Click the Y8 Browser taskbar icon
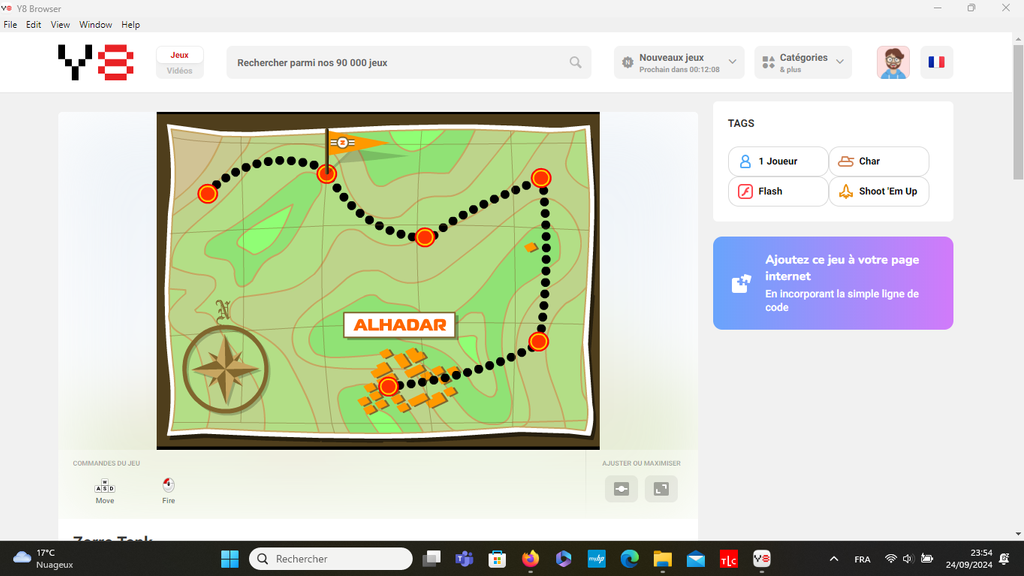 click(x=761, y=559)
